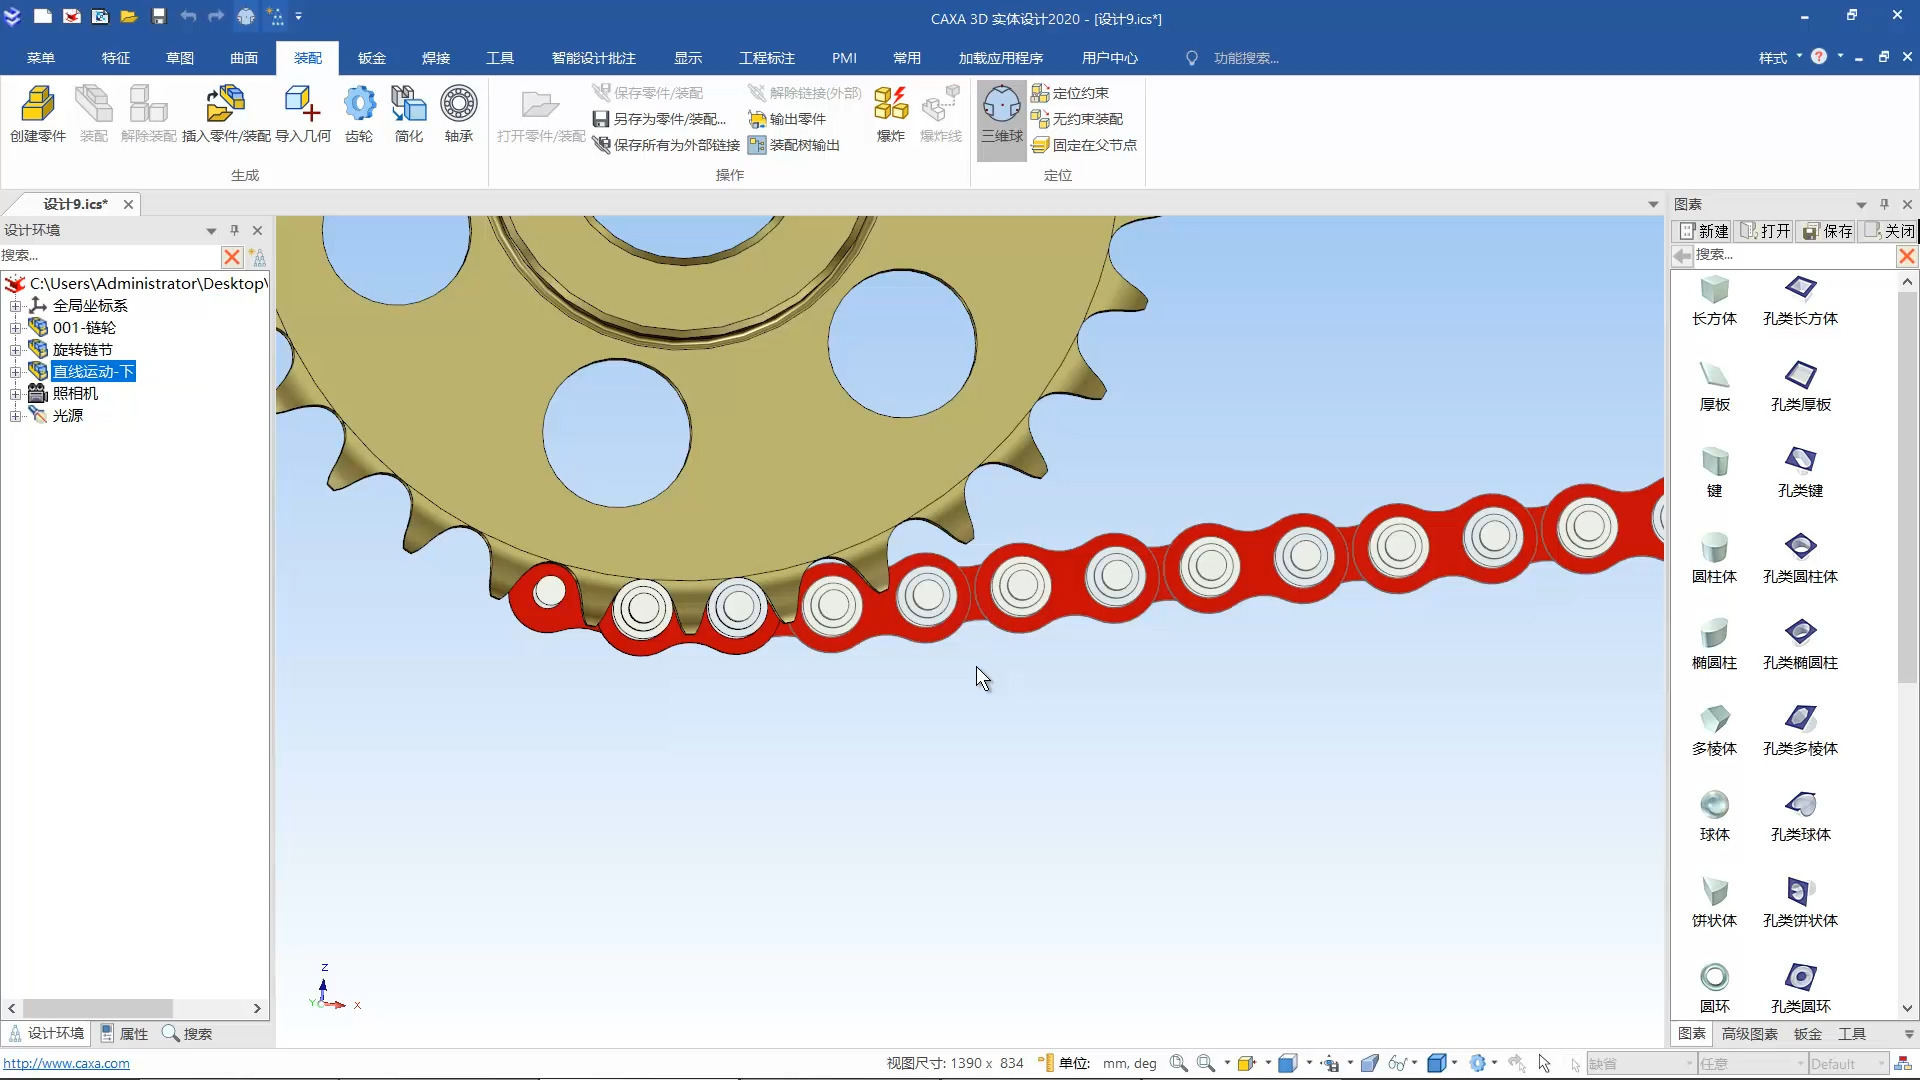This screenshot has width=1920, height=1080.
Task: Click the 简化 simplify icon
Action: (x=408, y=114)
